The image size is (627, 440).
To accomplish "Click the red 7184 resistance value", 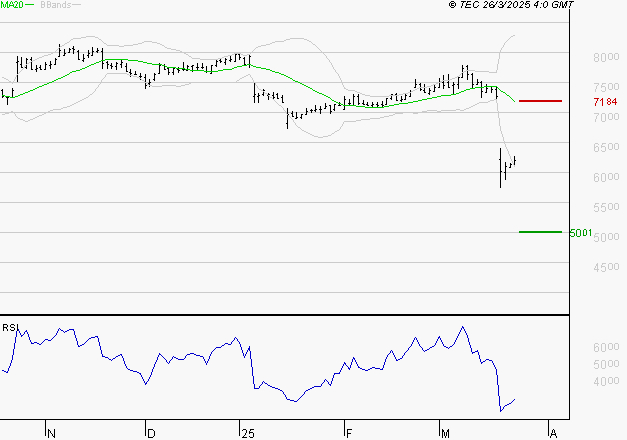I will [605, 102].
